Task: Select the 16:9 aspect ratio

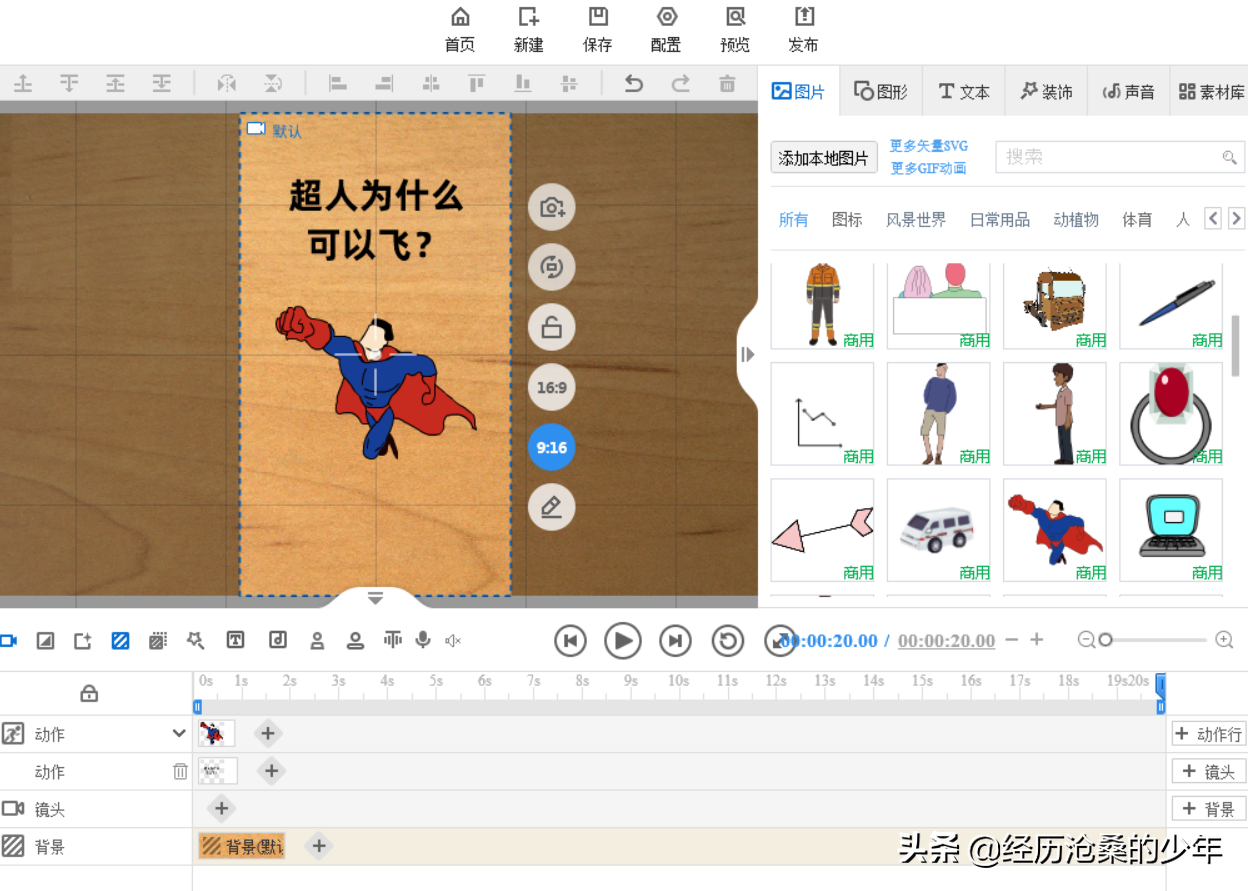Action: click(x=552, y=387)
